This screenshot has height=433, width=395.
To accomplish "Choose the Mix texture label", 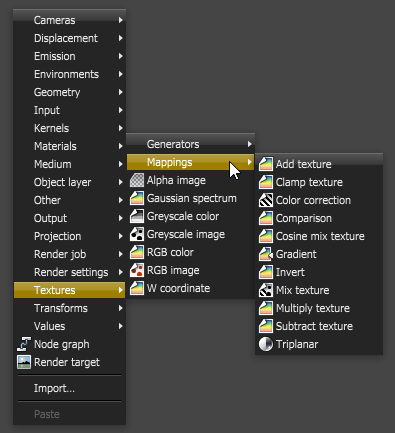I will pos(303,290).
